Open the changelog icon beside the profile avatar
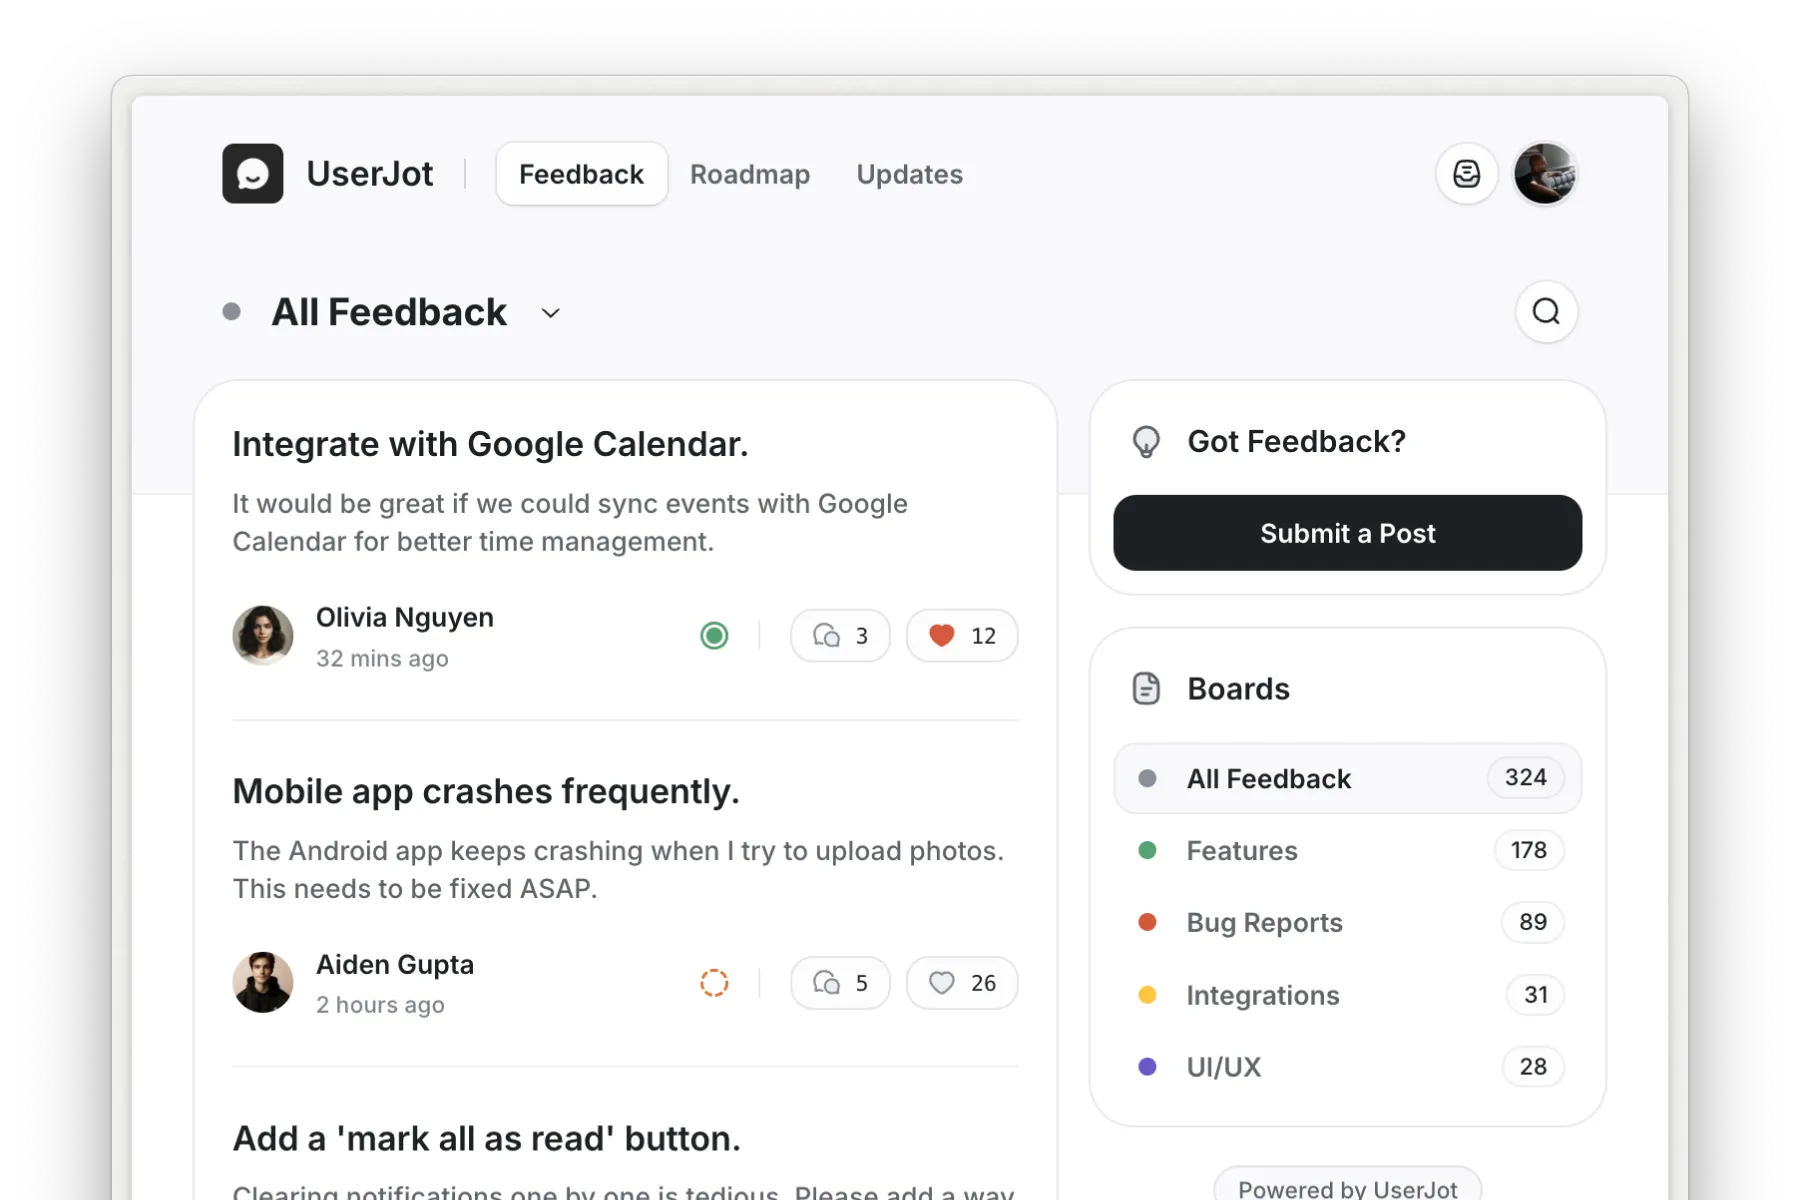 [x=1466, y=174]
